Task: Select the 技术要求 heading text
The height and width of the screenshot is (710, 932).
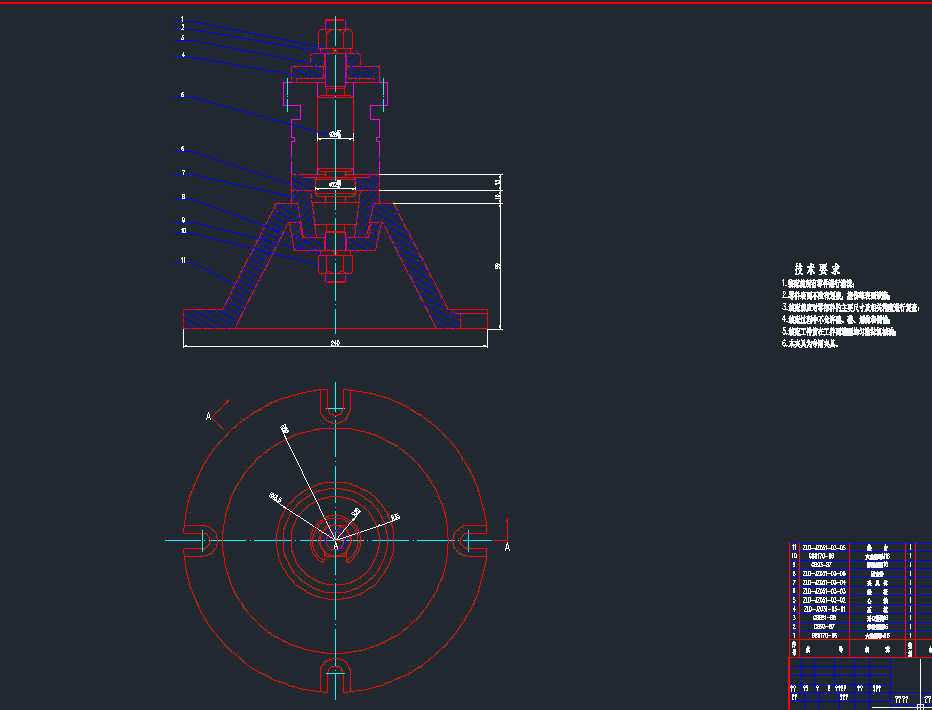Action: pyautogui.click(x=817, y=269)
